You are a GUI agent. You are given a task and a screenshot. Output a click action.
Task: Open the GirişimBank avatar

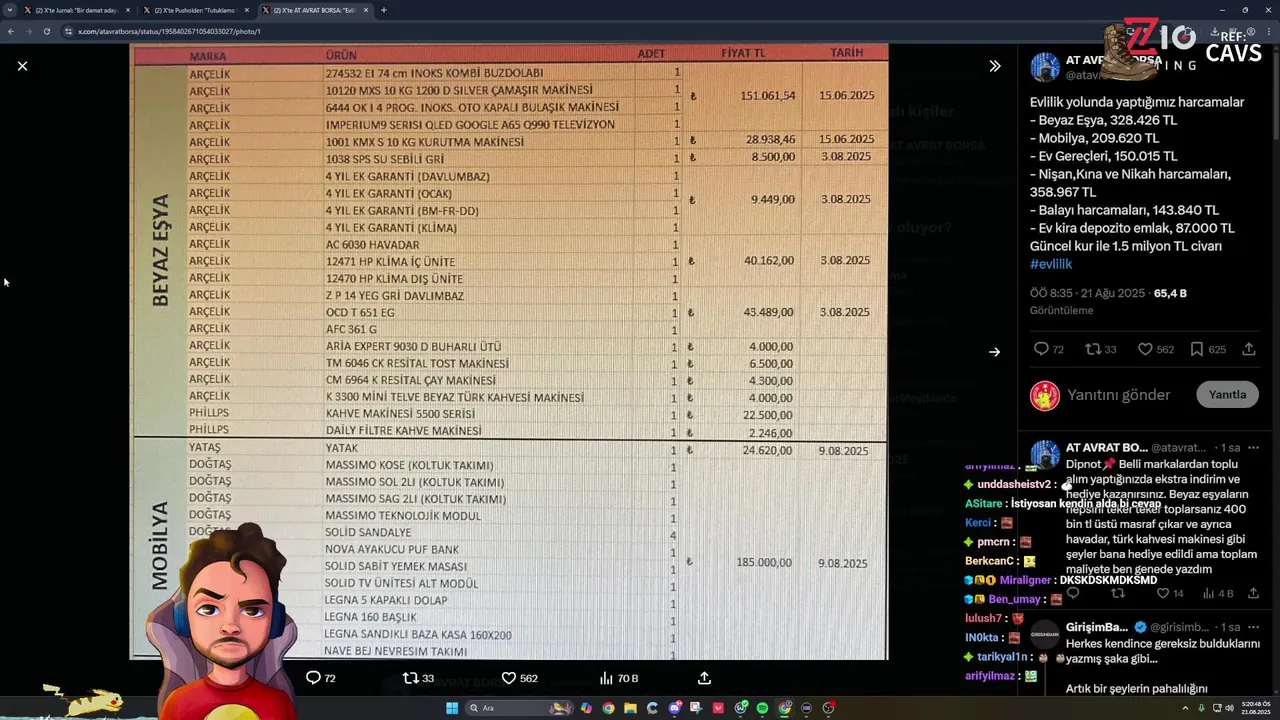click(1045, 634)
